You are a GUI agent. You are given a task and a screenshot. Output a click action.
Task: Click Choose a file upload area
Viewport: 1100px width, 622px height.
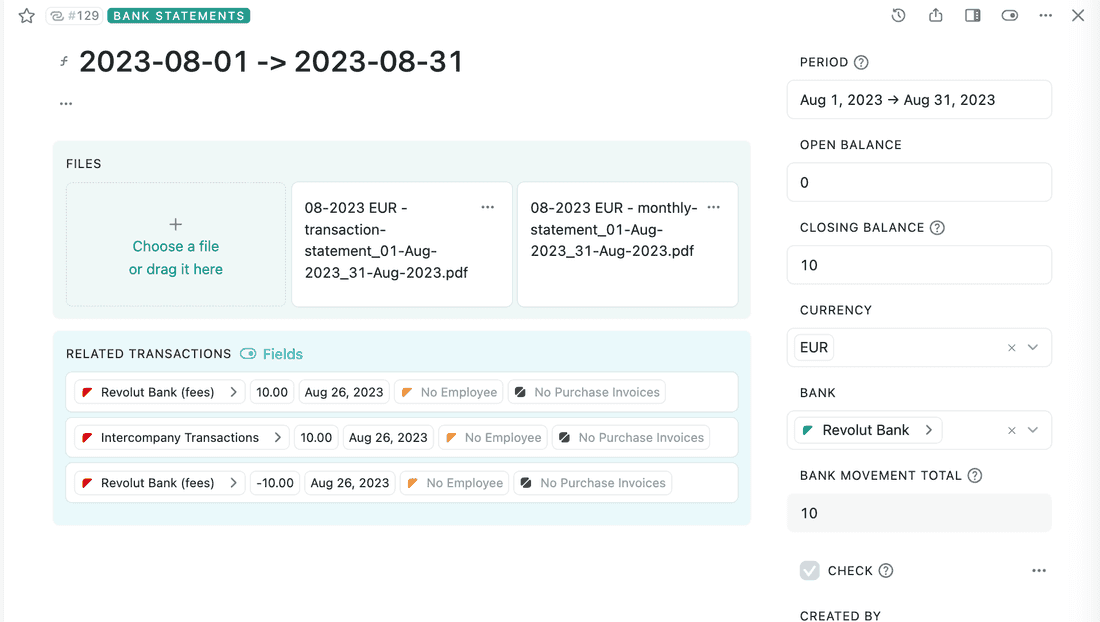point(176,245)
